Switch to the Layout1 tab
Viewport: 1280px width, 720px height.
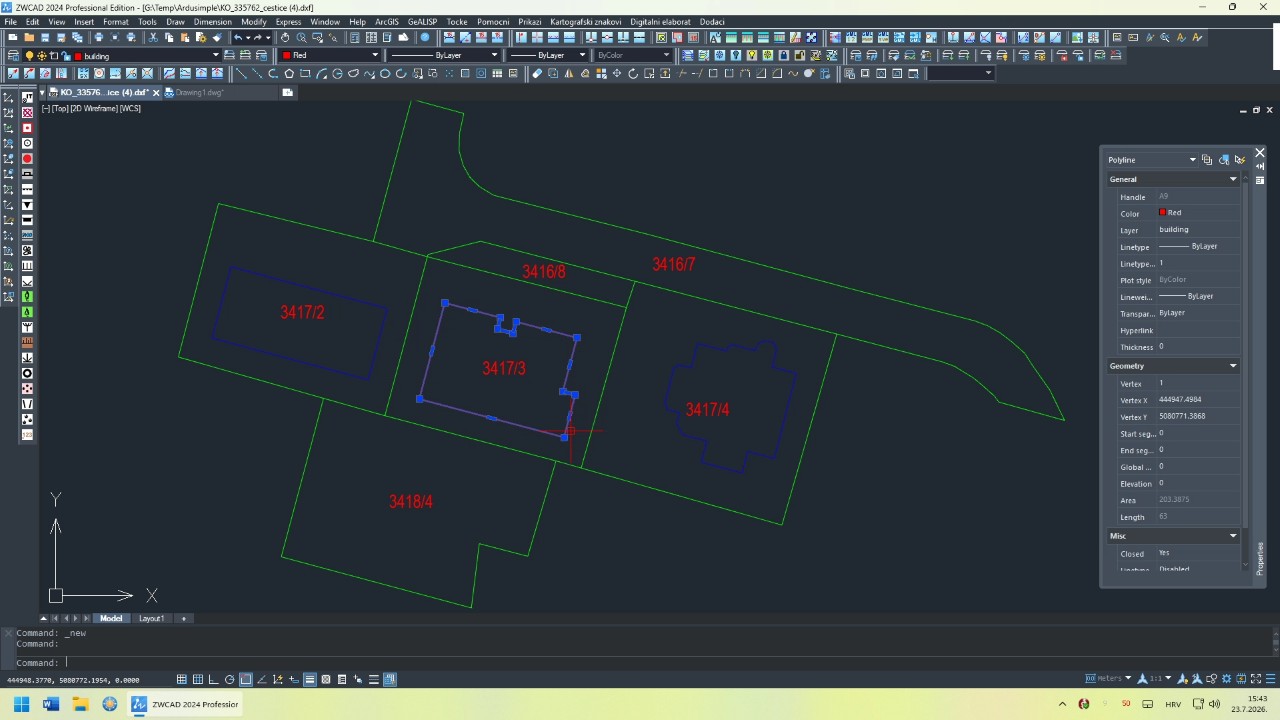coord(151,618)
